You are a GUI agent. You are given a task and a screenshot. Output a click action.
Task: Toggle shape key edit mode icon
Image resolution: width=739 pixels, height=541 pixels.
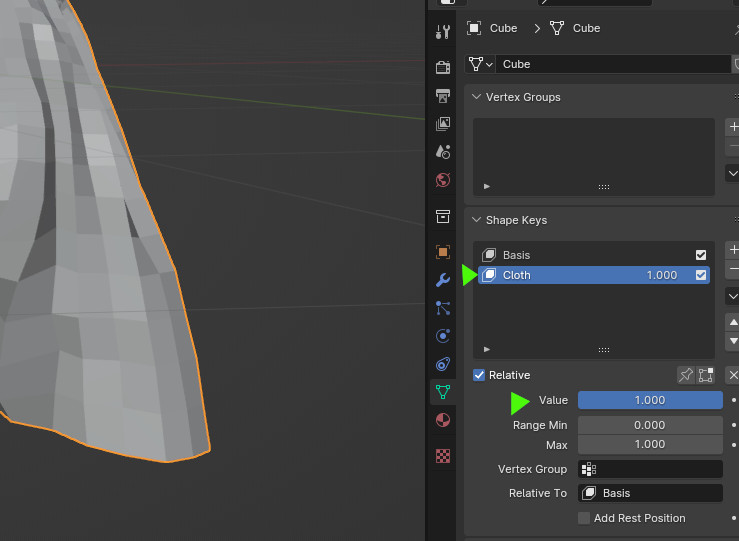click(706, 375)
